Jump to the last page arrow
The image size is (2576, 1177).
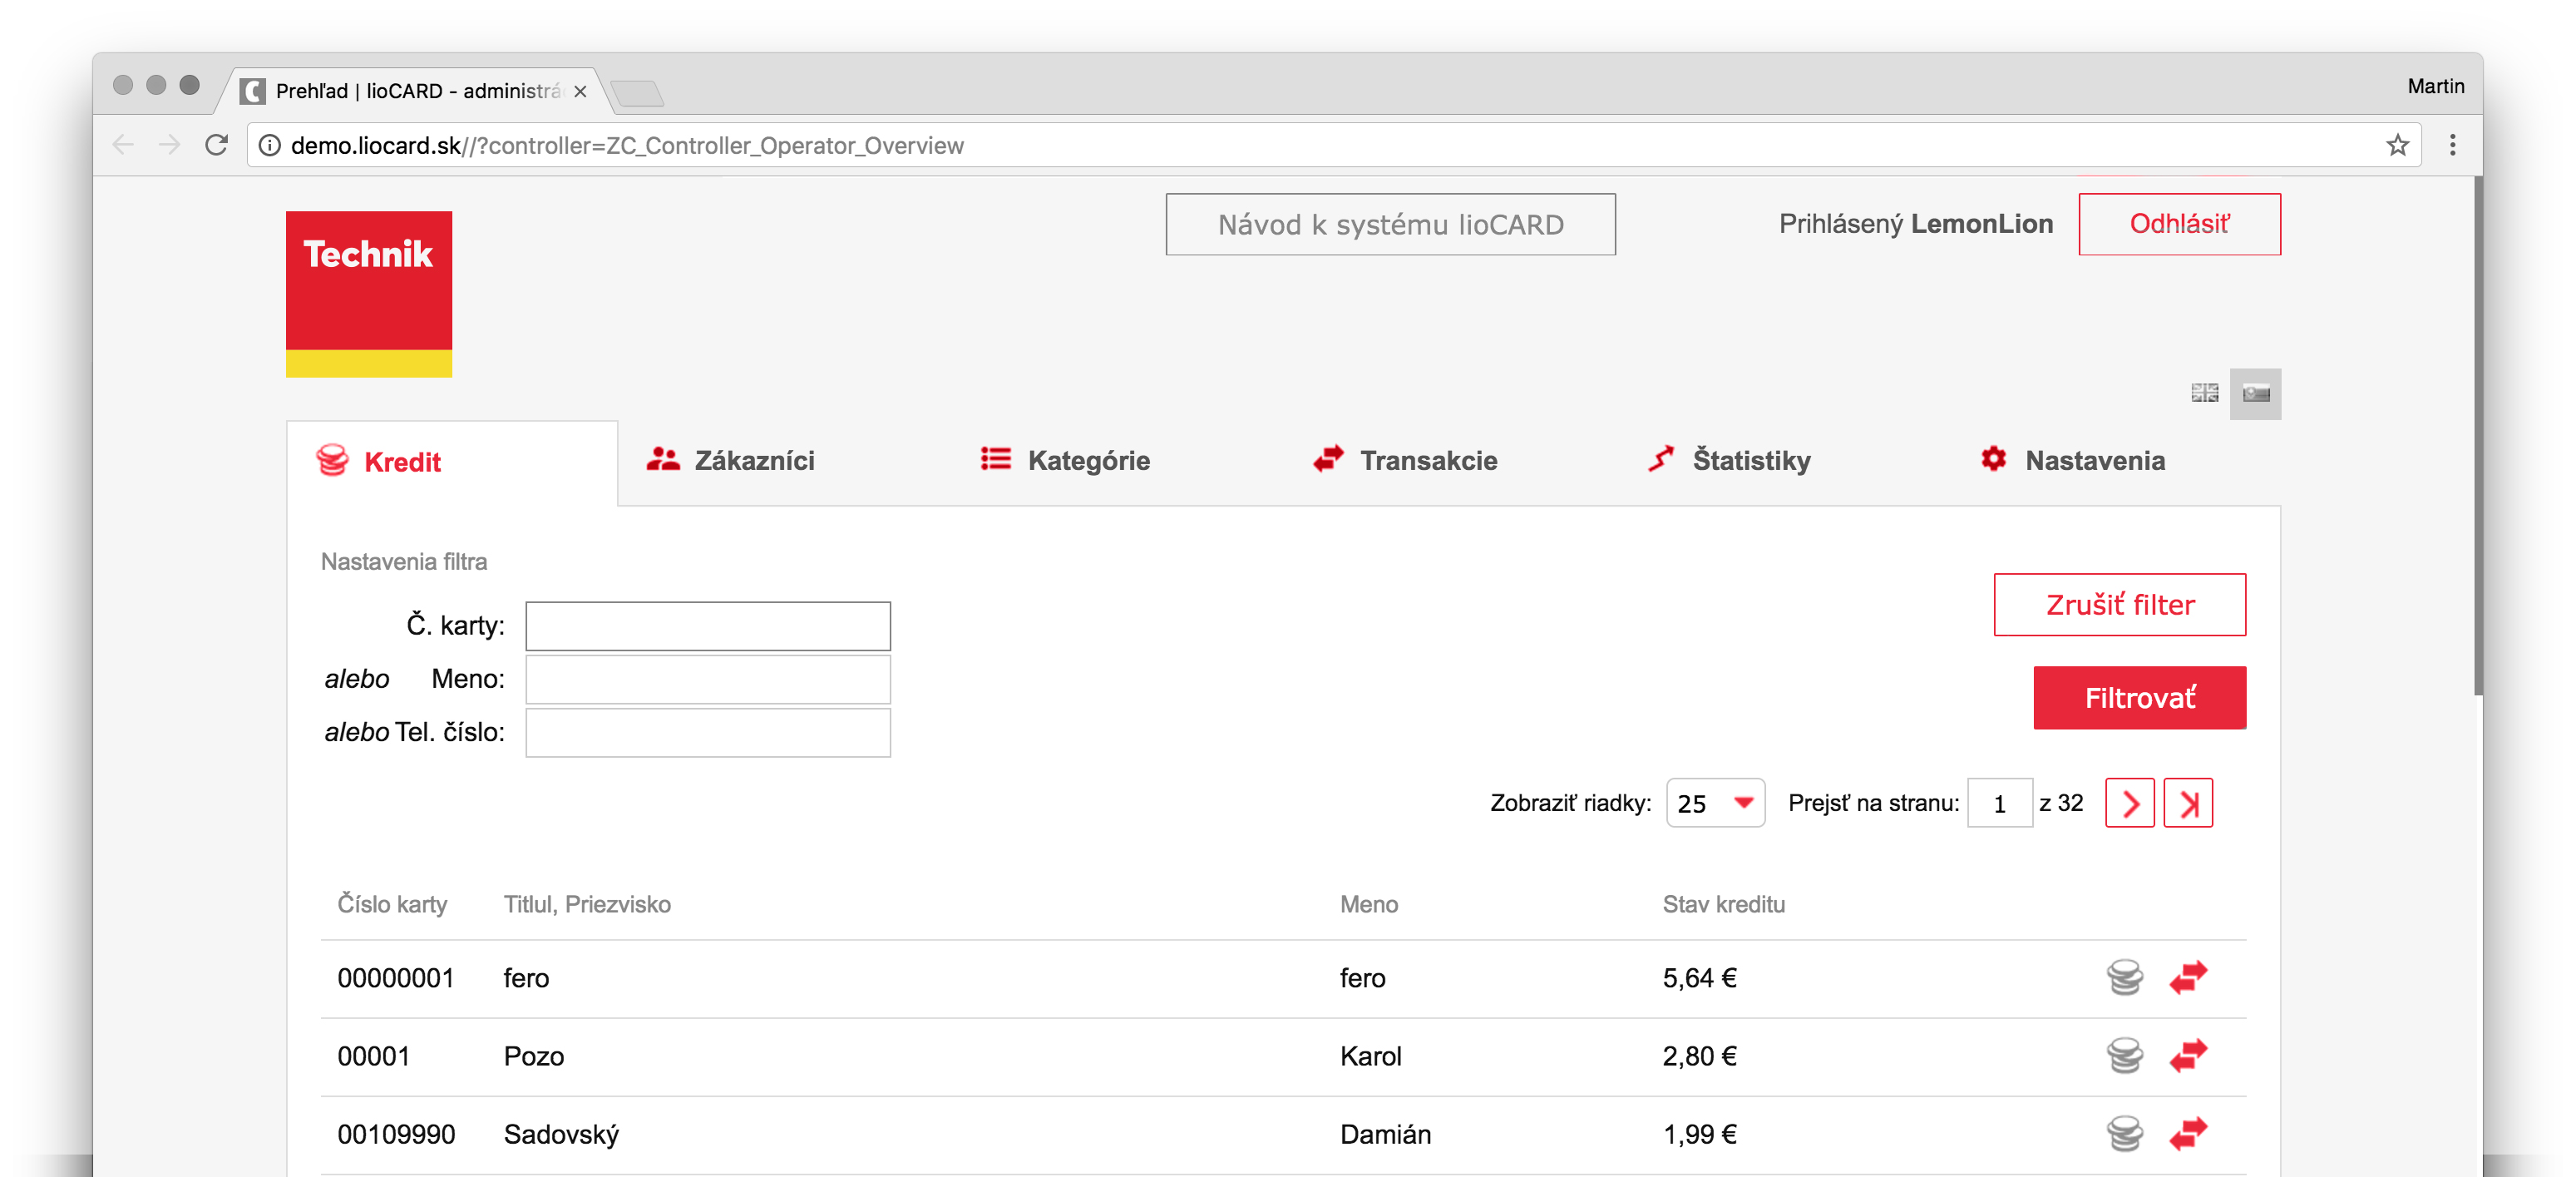pyautogui.click(x=2188, y=803)
